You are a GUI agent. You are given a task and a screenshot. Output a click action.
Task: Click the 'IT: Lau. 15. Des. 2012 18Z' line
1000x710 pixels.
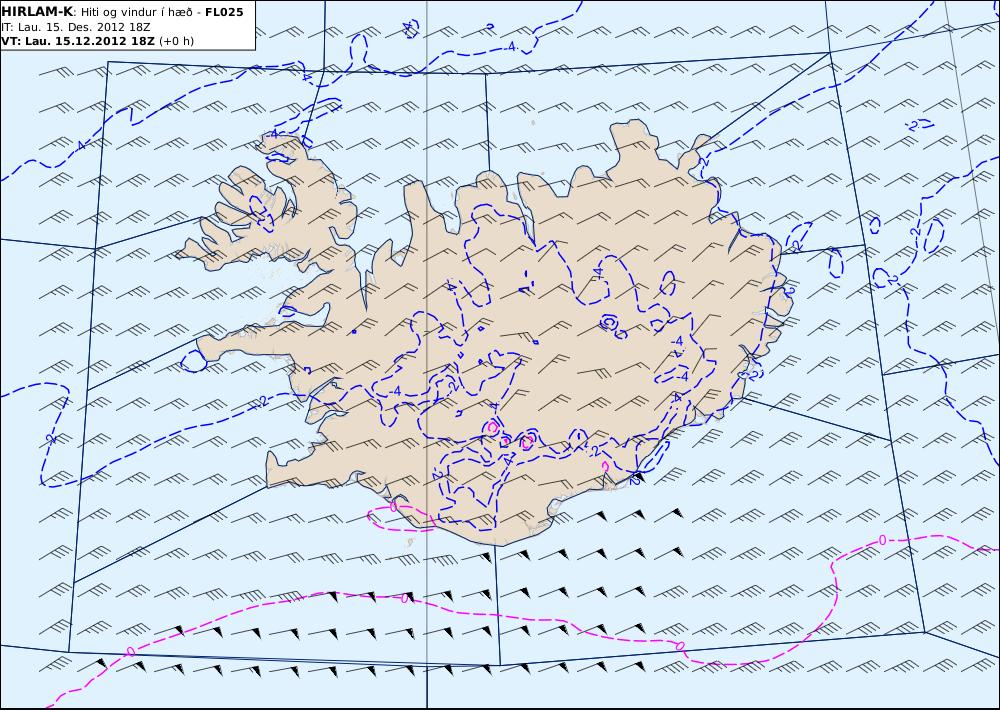75,27
